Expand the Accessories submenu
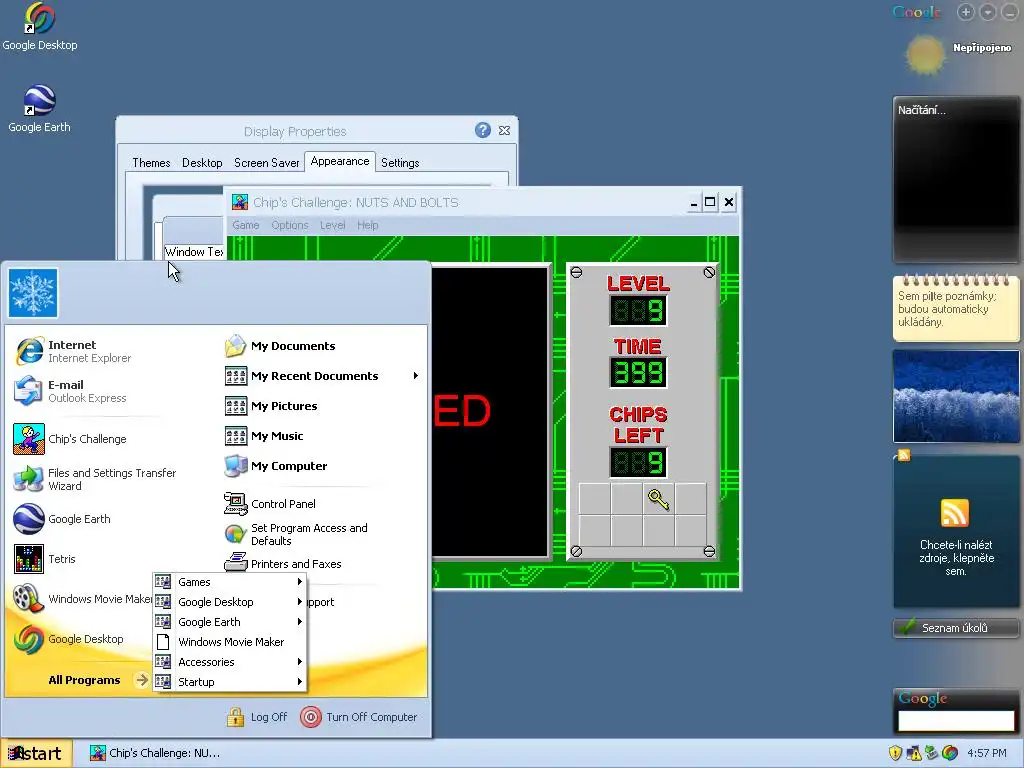This screenshot has width=1024, height=768. 229,662
